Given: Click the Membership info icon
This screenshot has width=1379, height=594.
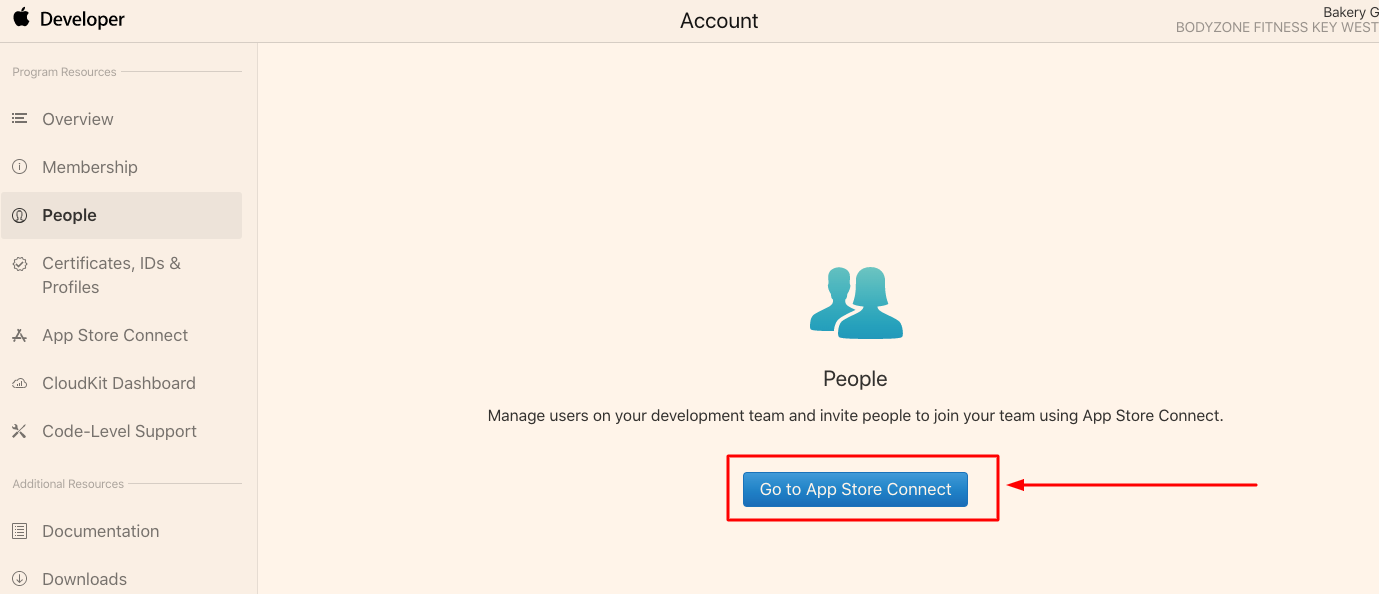Looking at the screenshot, I should click(x=19, y=167).
